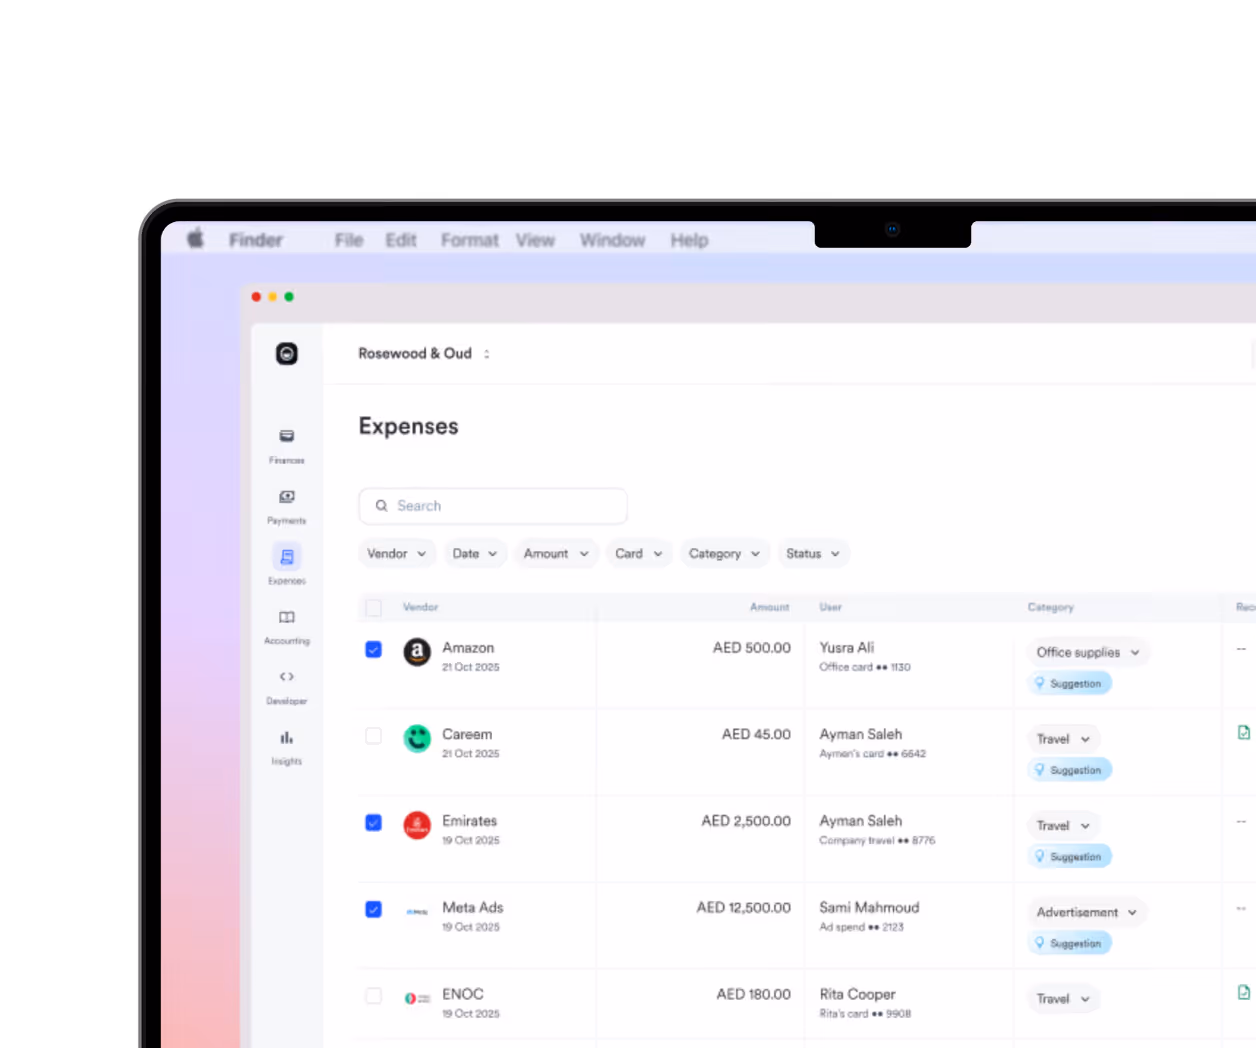Sort by the Amount column header
Screen dimensions: 1256x1048
(x=769, y=607)
